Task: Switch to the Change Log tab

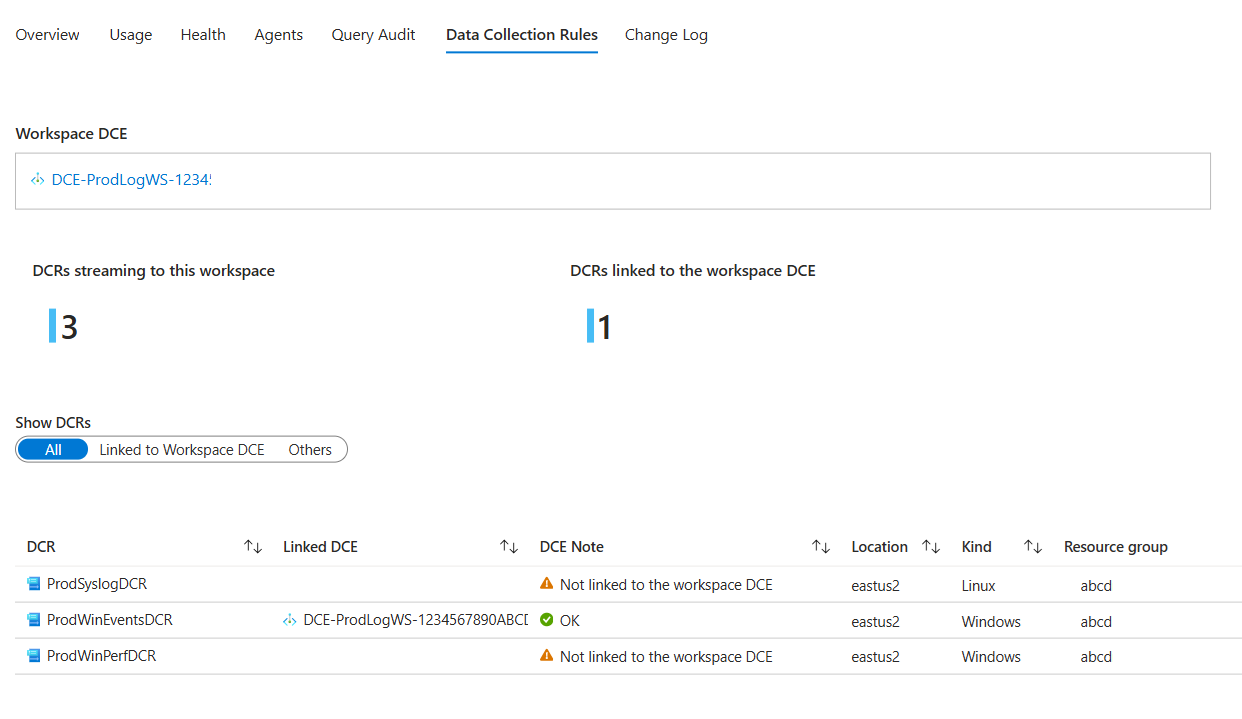Action: click(666, 35)
